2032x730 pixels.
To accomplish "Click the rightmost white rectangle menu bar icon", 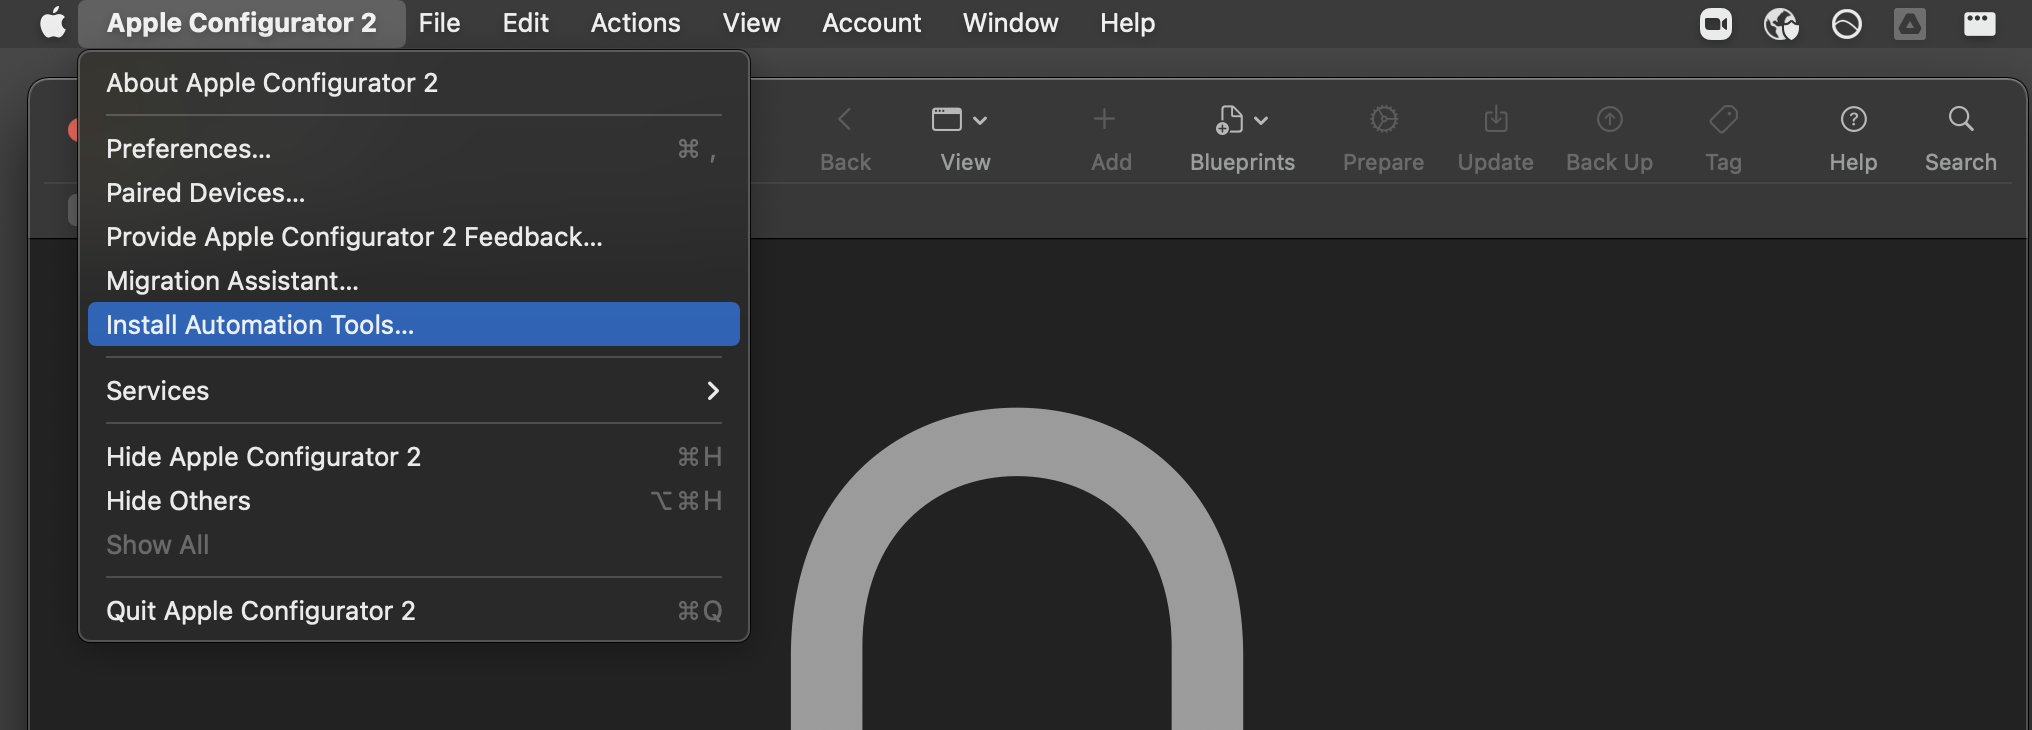I will tap(1980, 23).
